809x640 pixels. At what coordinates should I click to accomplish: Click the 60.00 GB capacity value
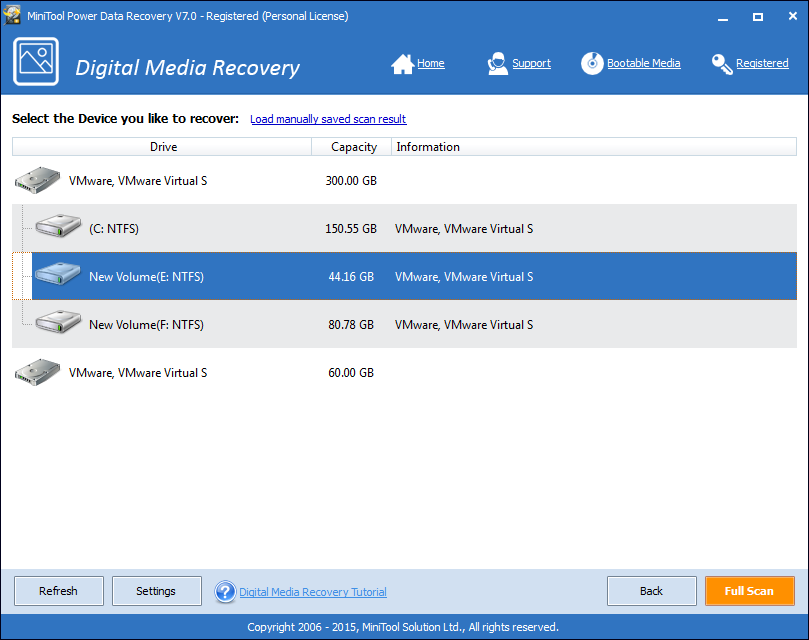click(x=351, y=373)
